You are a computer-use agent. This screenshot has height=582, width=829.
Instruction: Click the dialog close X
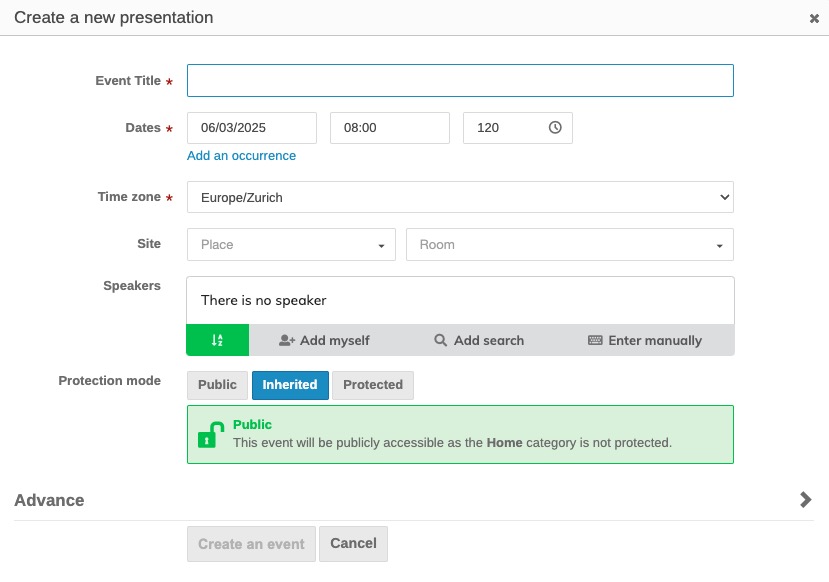tap(815, 17)
